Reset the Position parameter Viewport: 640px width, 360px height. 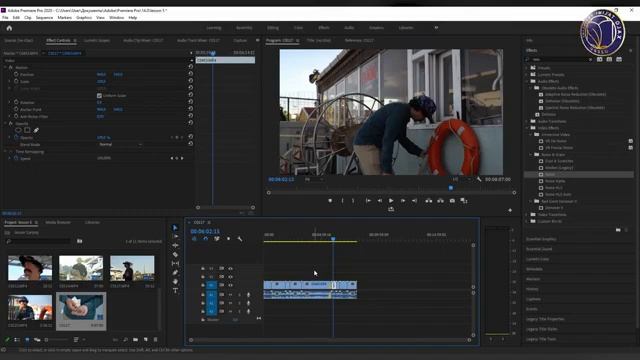point(191,74)
